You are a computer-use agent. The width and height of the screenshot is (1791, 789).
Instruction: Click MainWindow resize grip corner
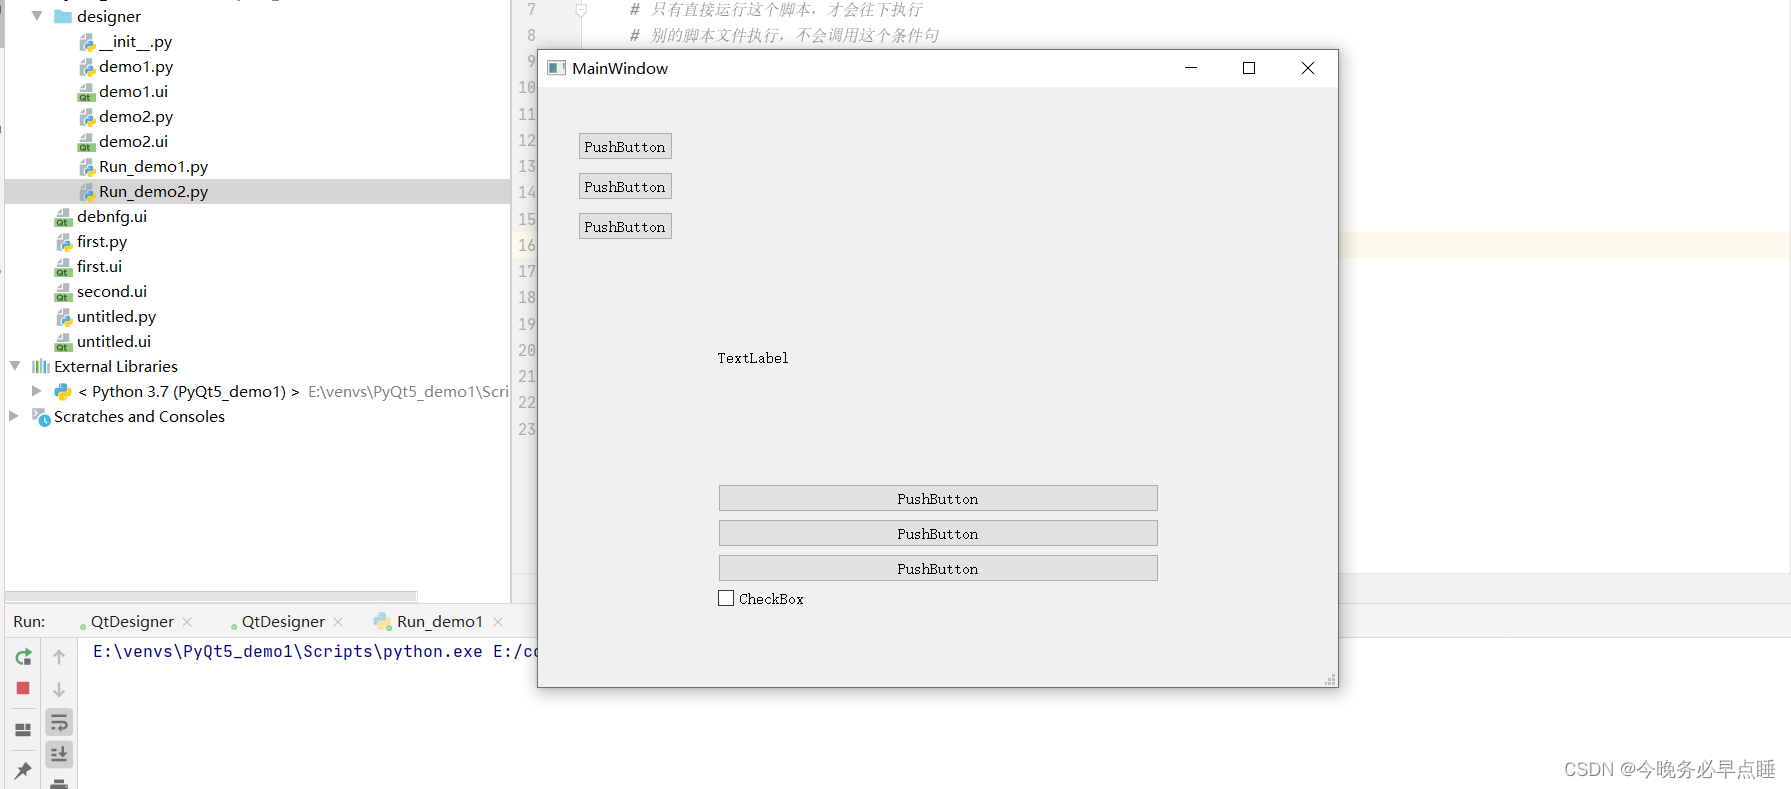[x=1330, y=679]
